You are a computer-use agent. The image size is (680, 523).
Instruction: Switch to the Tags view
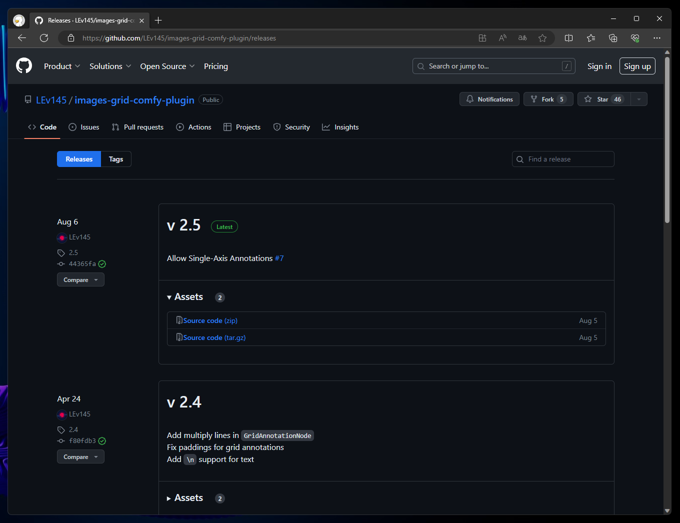116,159
